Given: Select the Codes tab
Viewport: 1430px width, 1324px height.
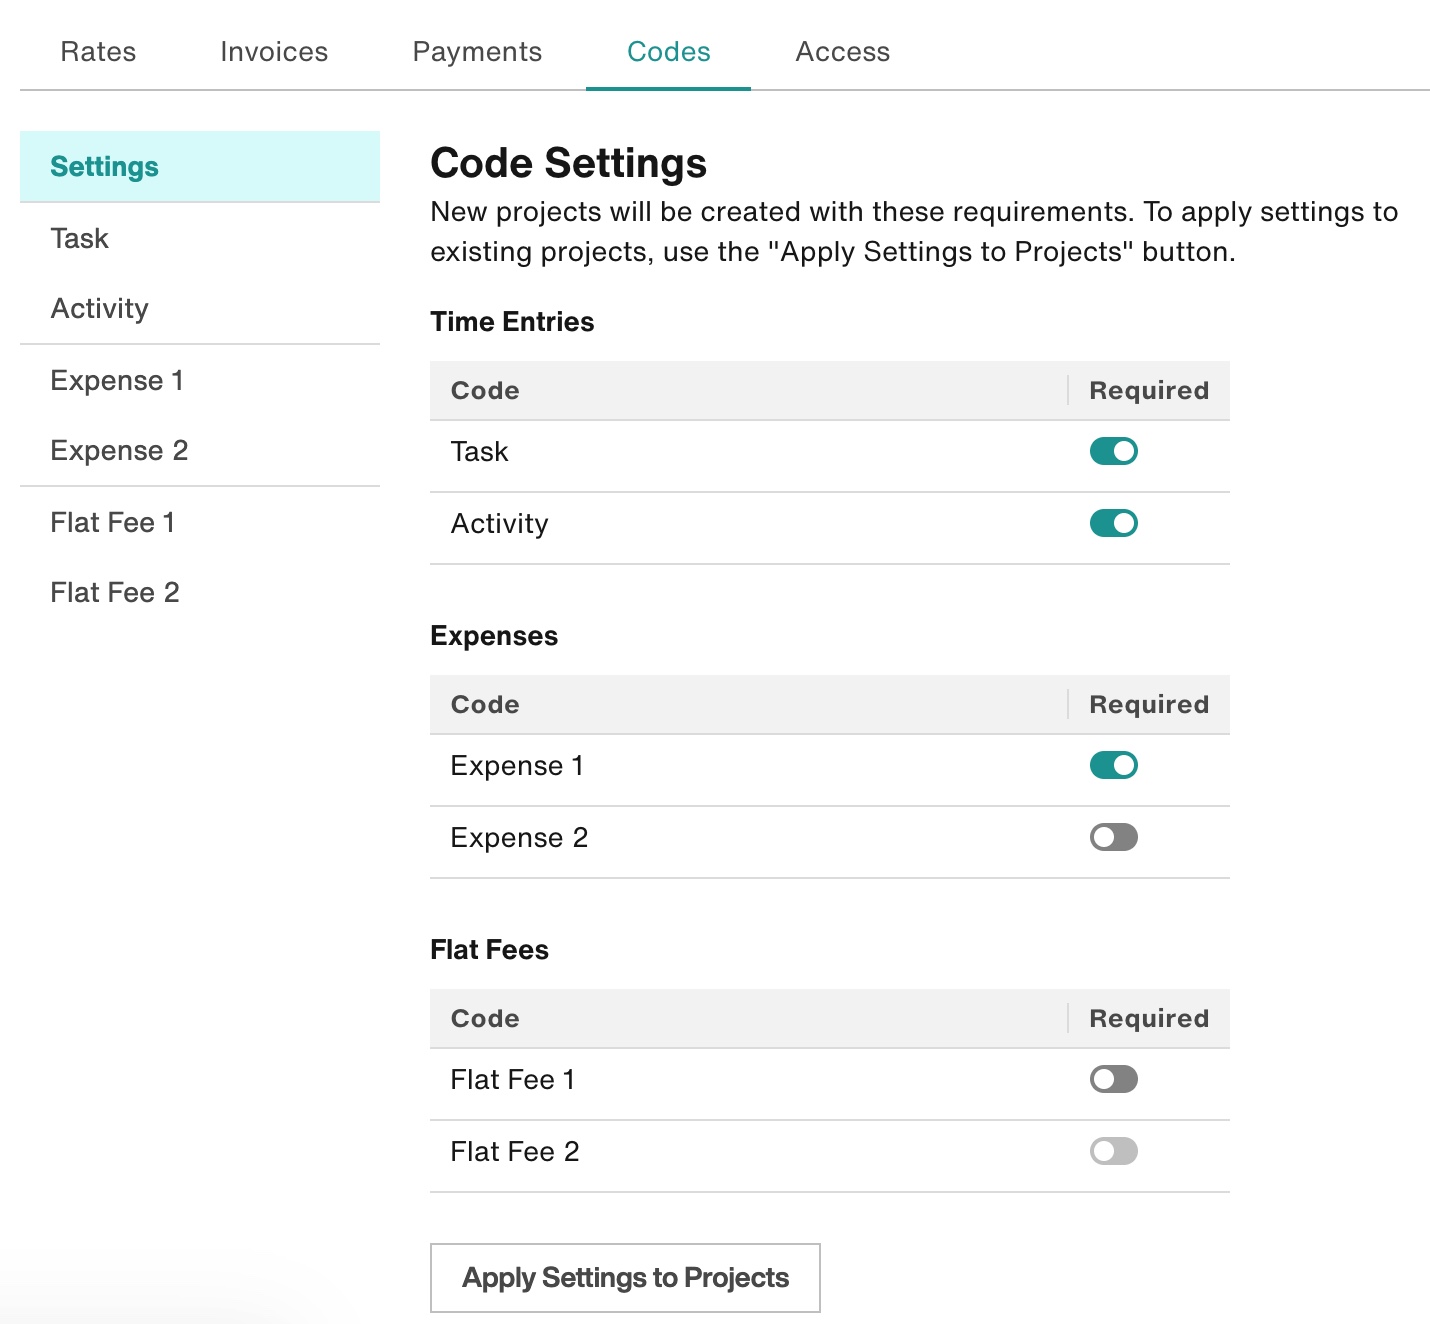Looking at the screenshot, I should (667, 51).
